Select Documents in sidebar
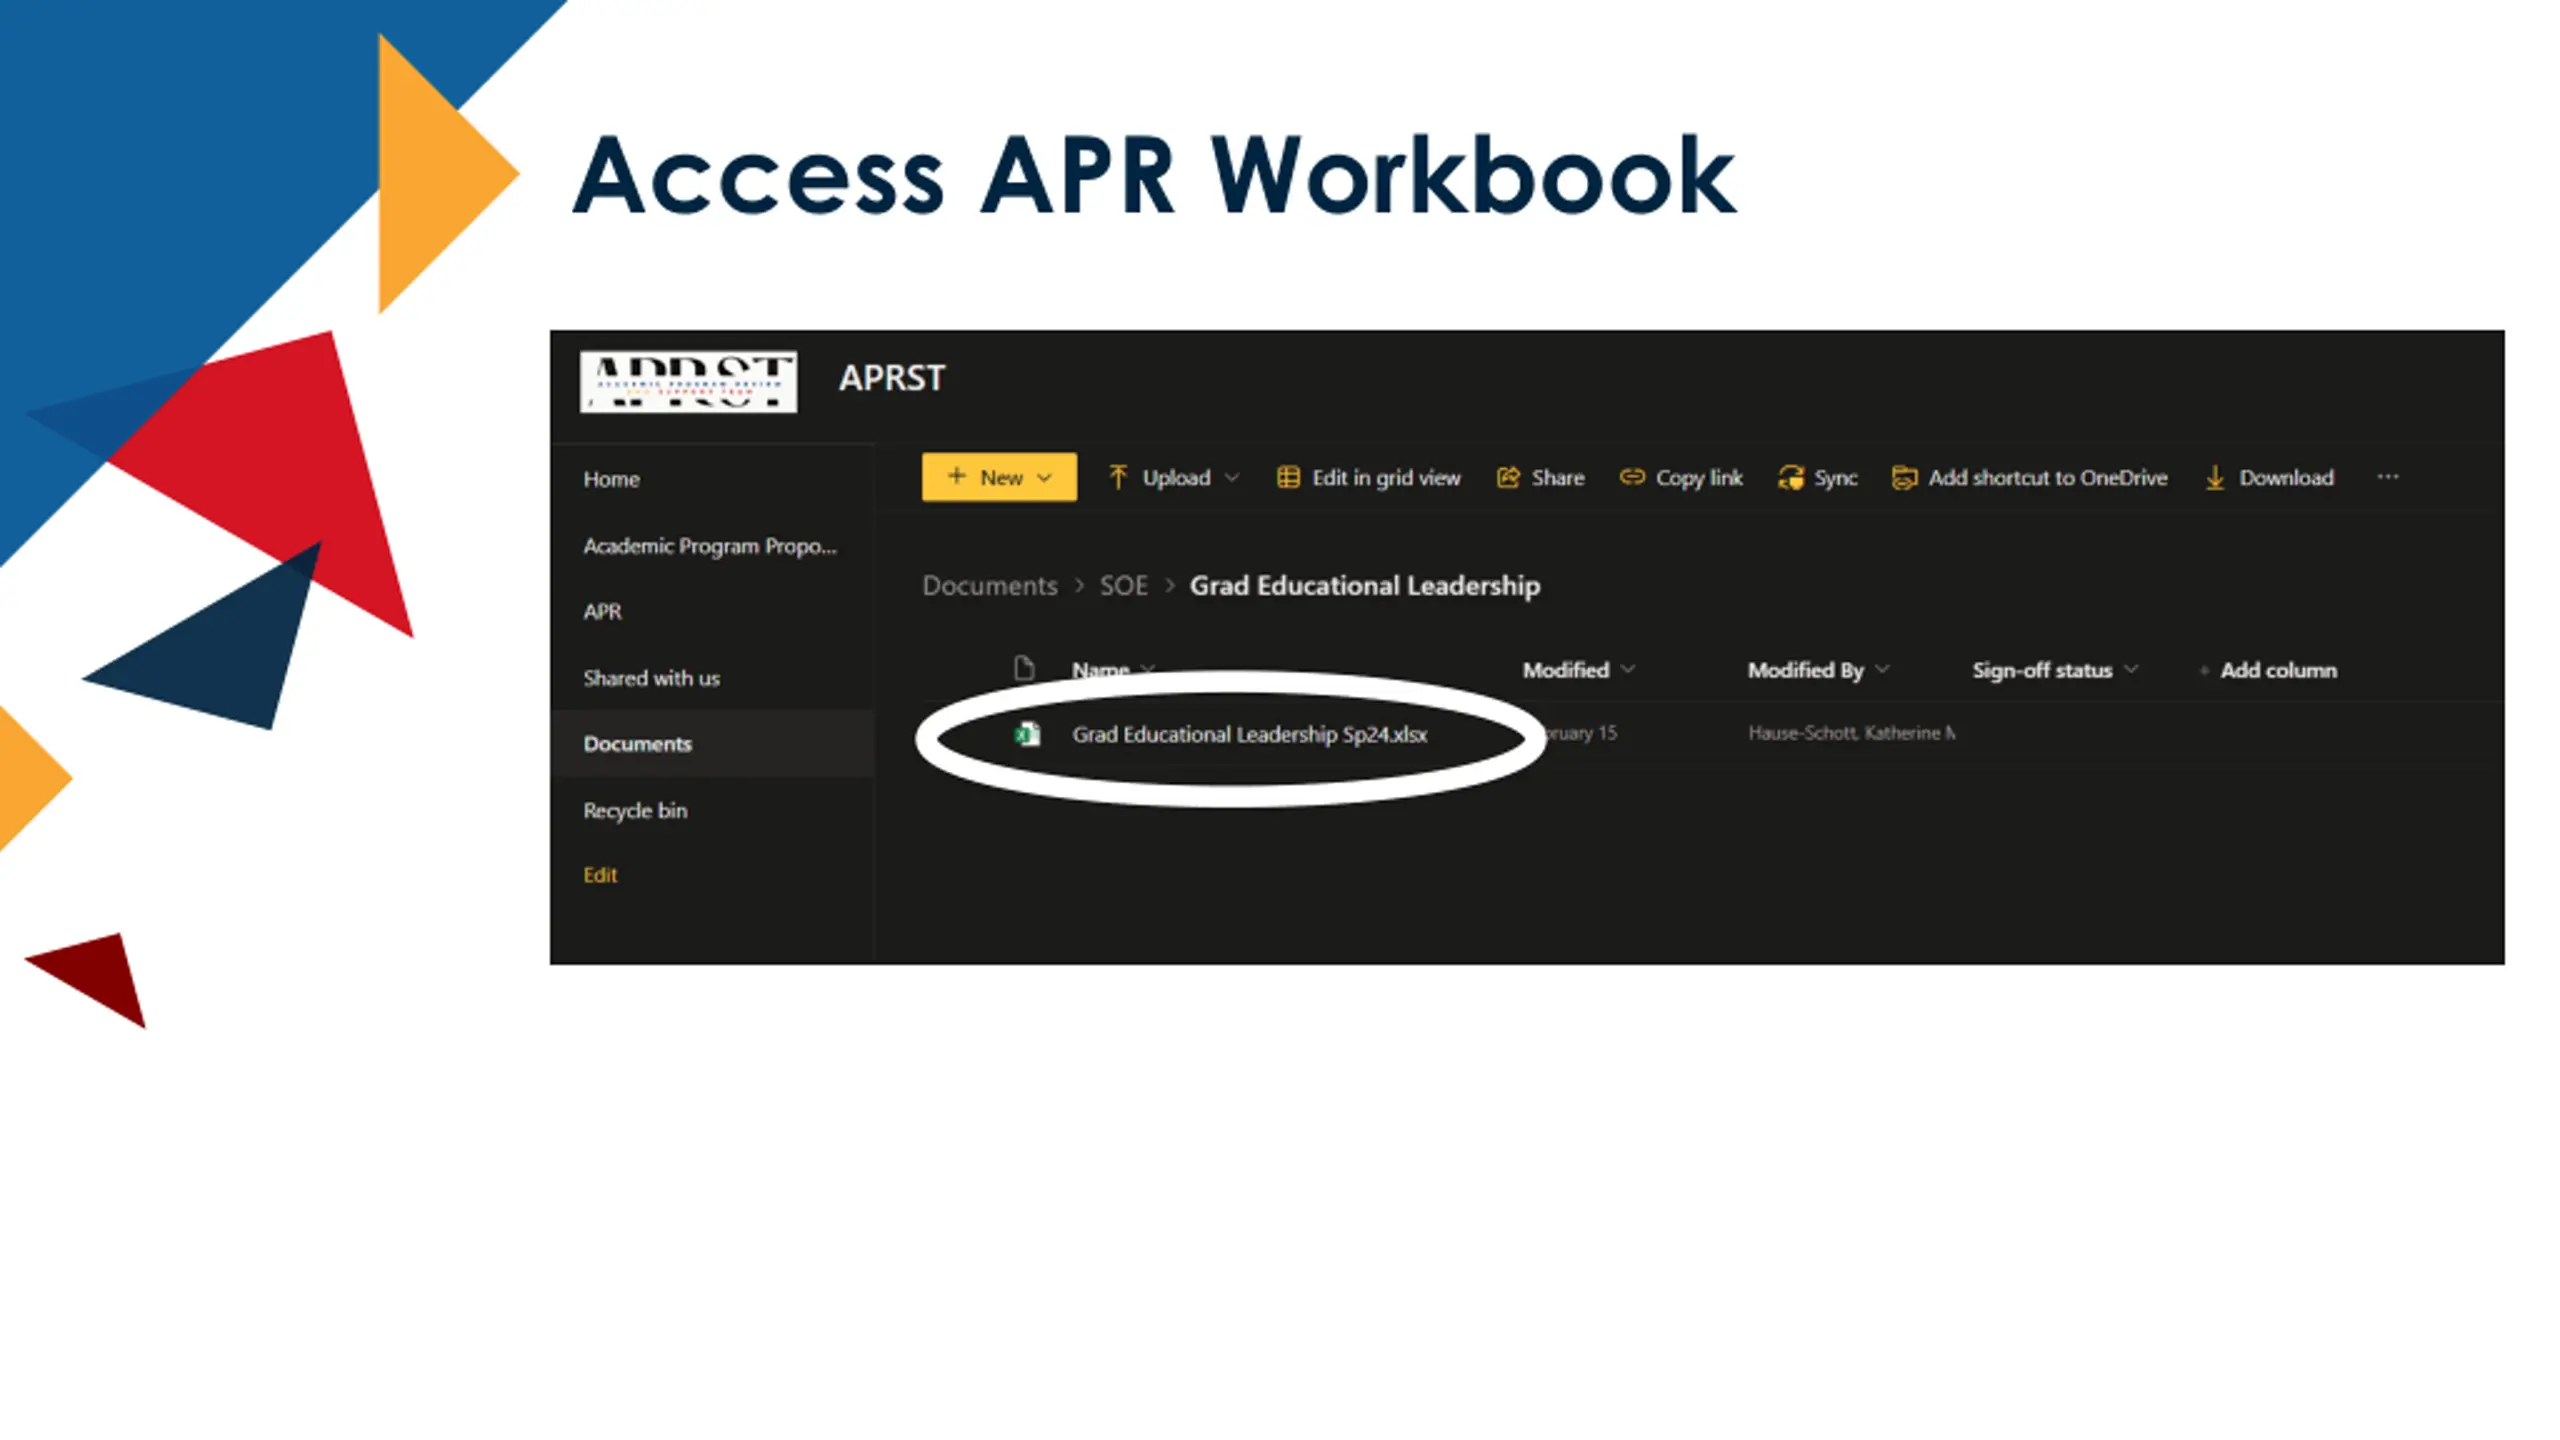Image resolution: width=2560 pixels, height=1440 pixels. (637, 744)
